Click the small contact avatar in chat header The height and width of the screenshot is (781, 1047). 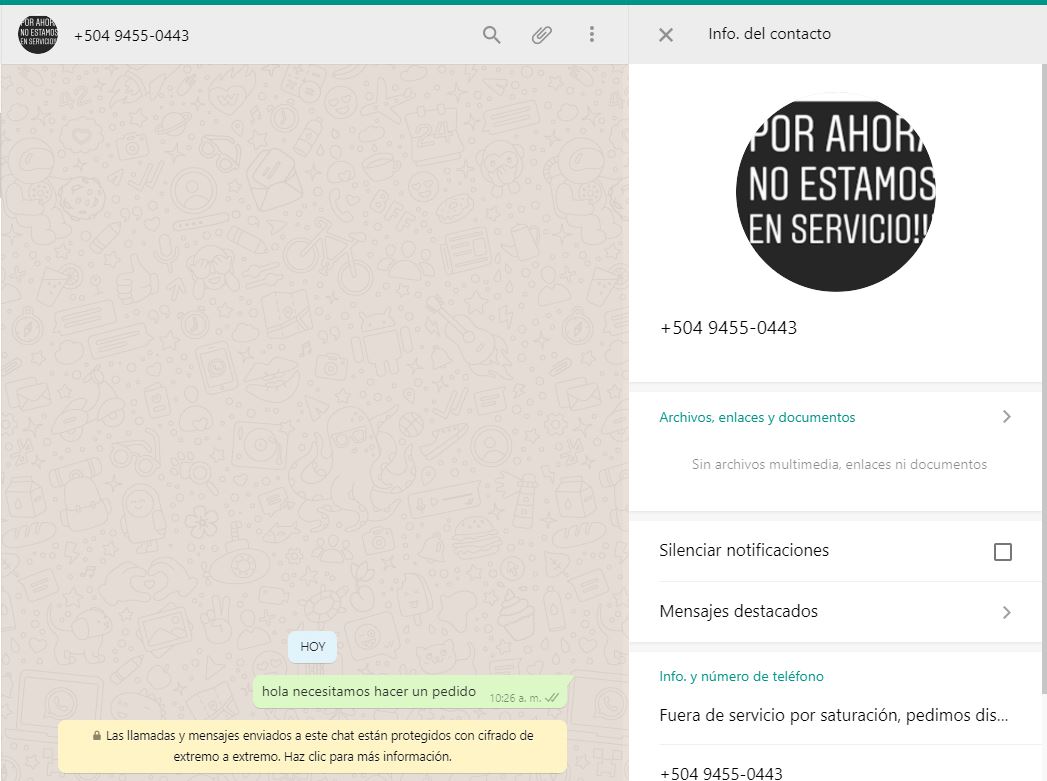[37, 35]
